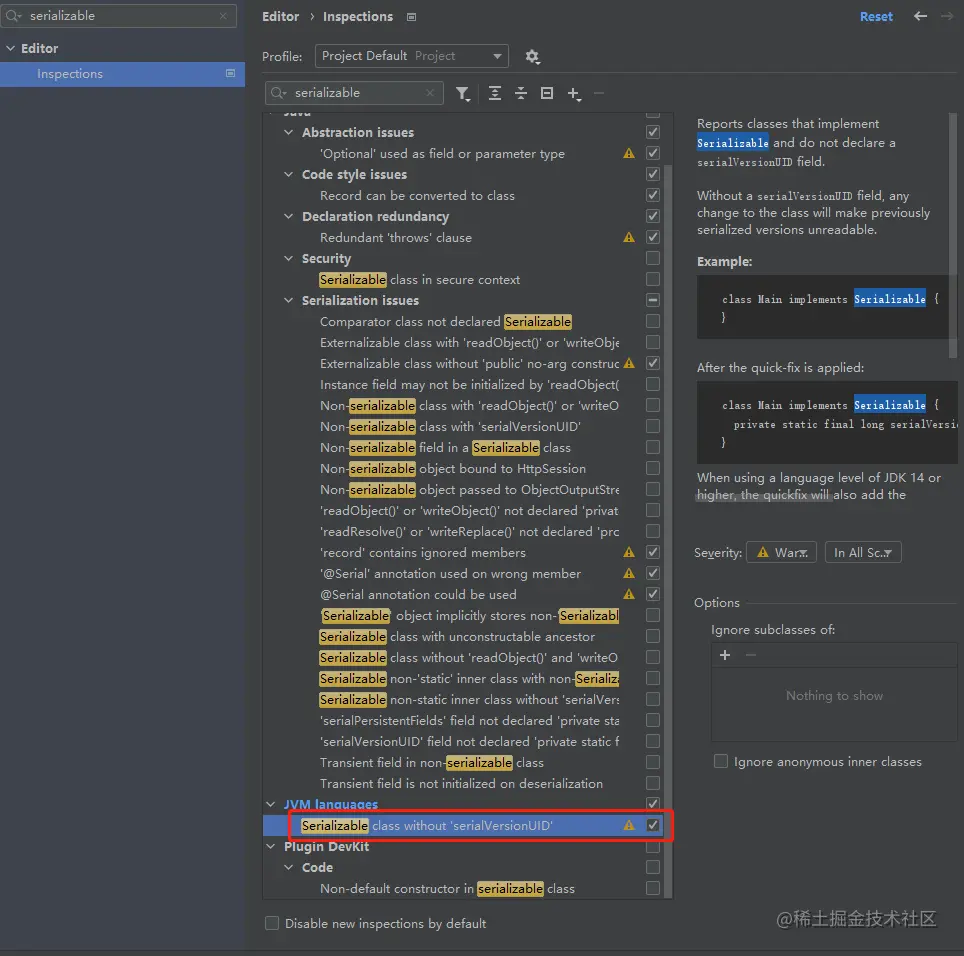The width and height of the screenshot is (964, 956).
Task: Toggle checkbox for Abstraction issues group
Action: [x=653, y=132]
